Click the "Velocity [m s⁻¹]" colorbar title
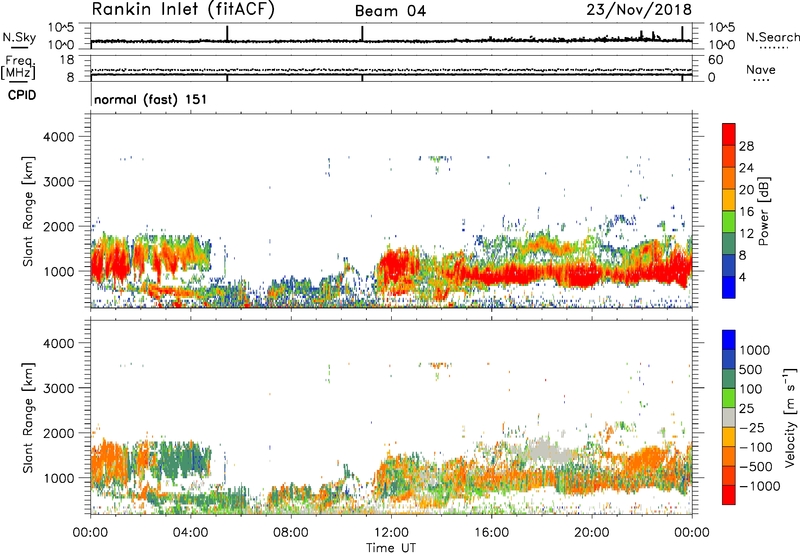800x554 pixels. (x=790, y=417)
